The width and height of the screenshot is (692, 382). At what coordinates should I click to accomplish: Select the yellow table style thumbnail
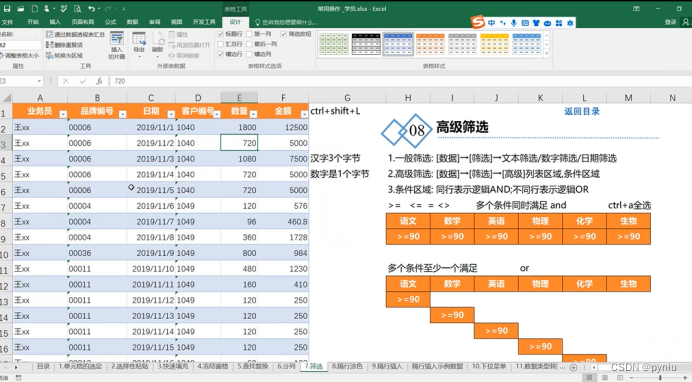[x=495, y=44]
